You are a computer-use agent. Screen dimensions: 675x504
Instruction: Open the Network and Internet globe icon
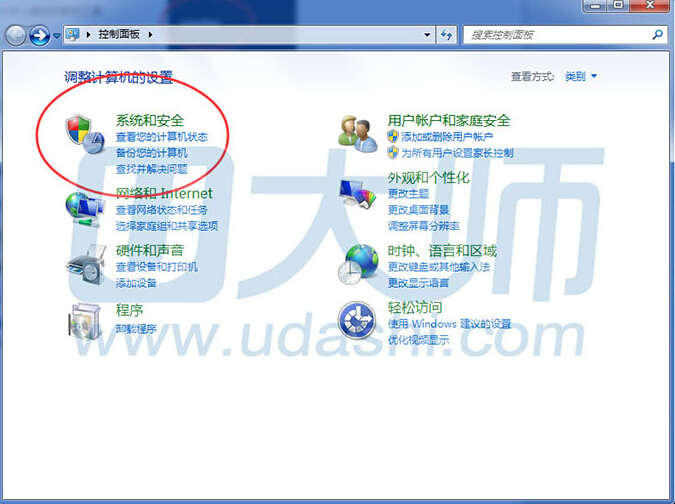pos(84,207)
